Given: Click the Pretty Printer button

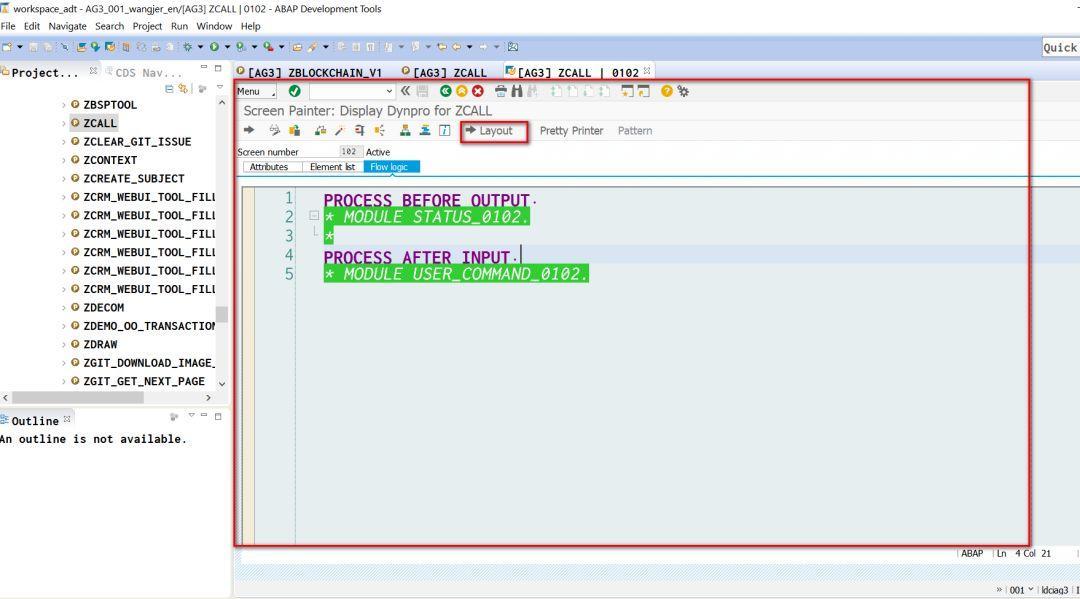Looking at the screenshot, I should click(571, 131).
